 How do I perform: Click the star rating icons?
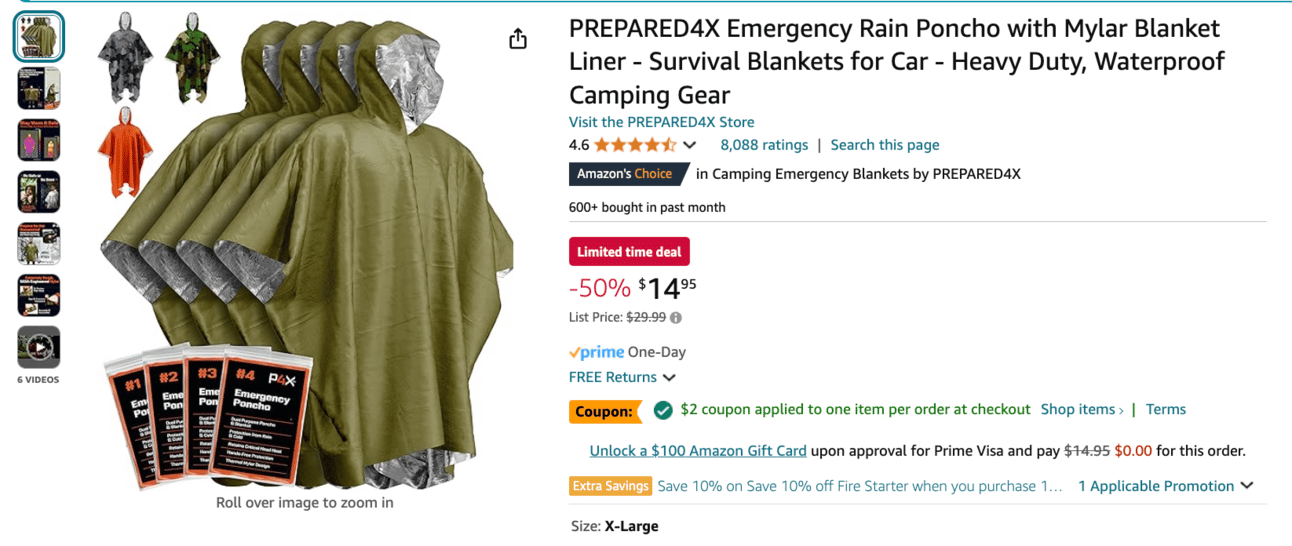click(635, 145)
